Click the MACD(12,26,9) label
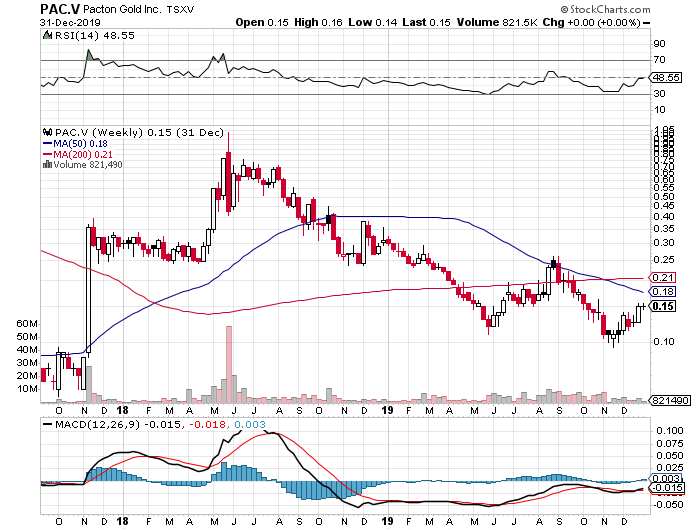The width and height of the screenshot is (700, 530). 97,424
